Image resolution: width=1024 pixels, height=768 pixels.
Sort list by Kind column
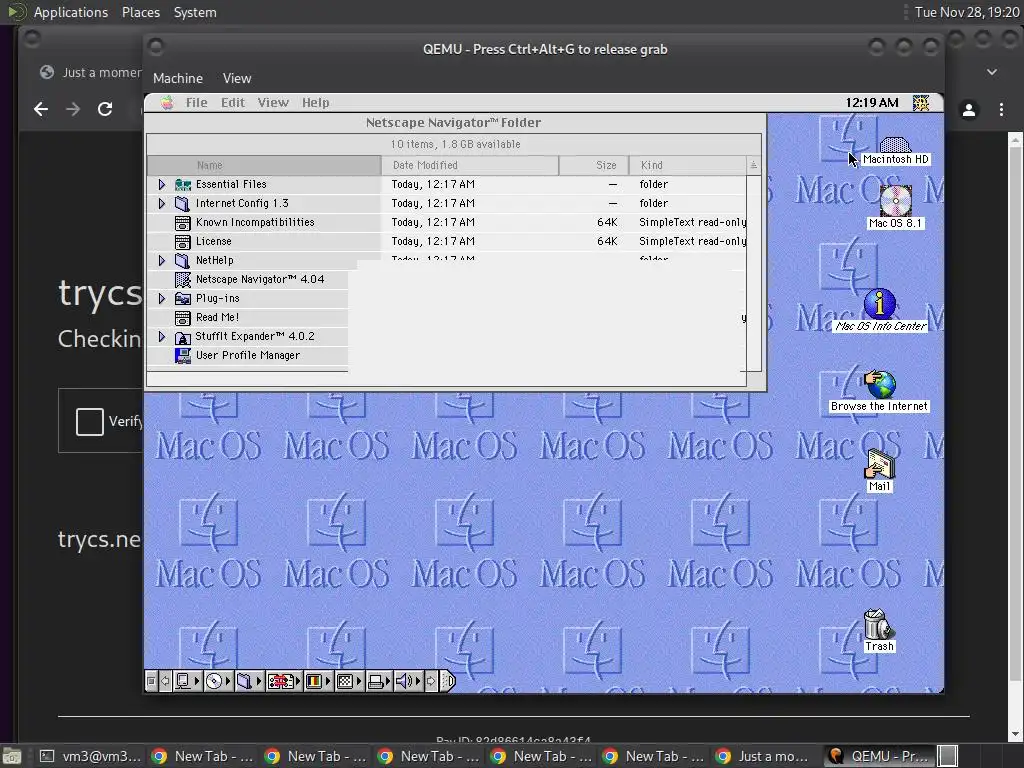coord(688,165)
